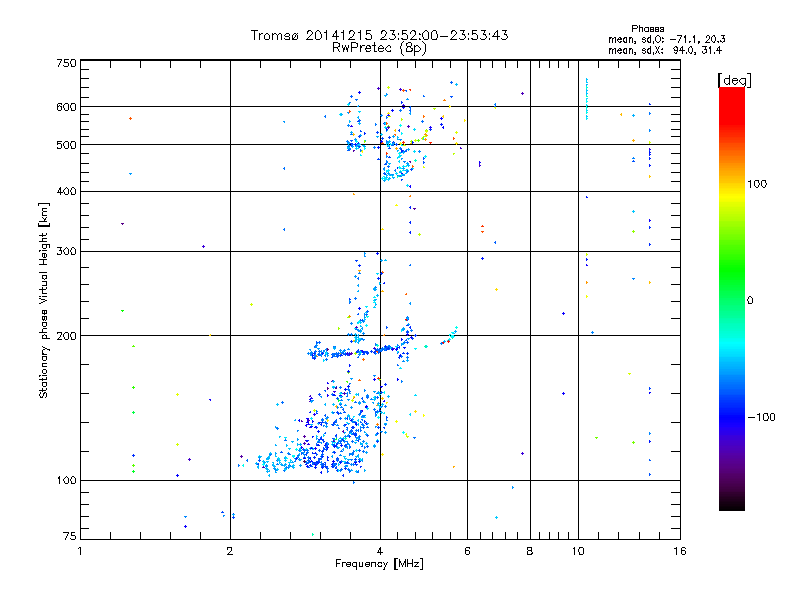Click colorbar tick label '-100'
The height and width of the screenshot is (600, 800).
761,417
